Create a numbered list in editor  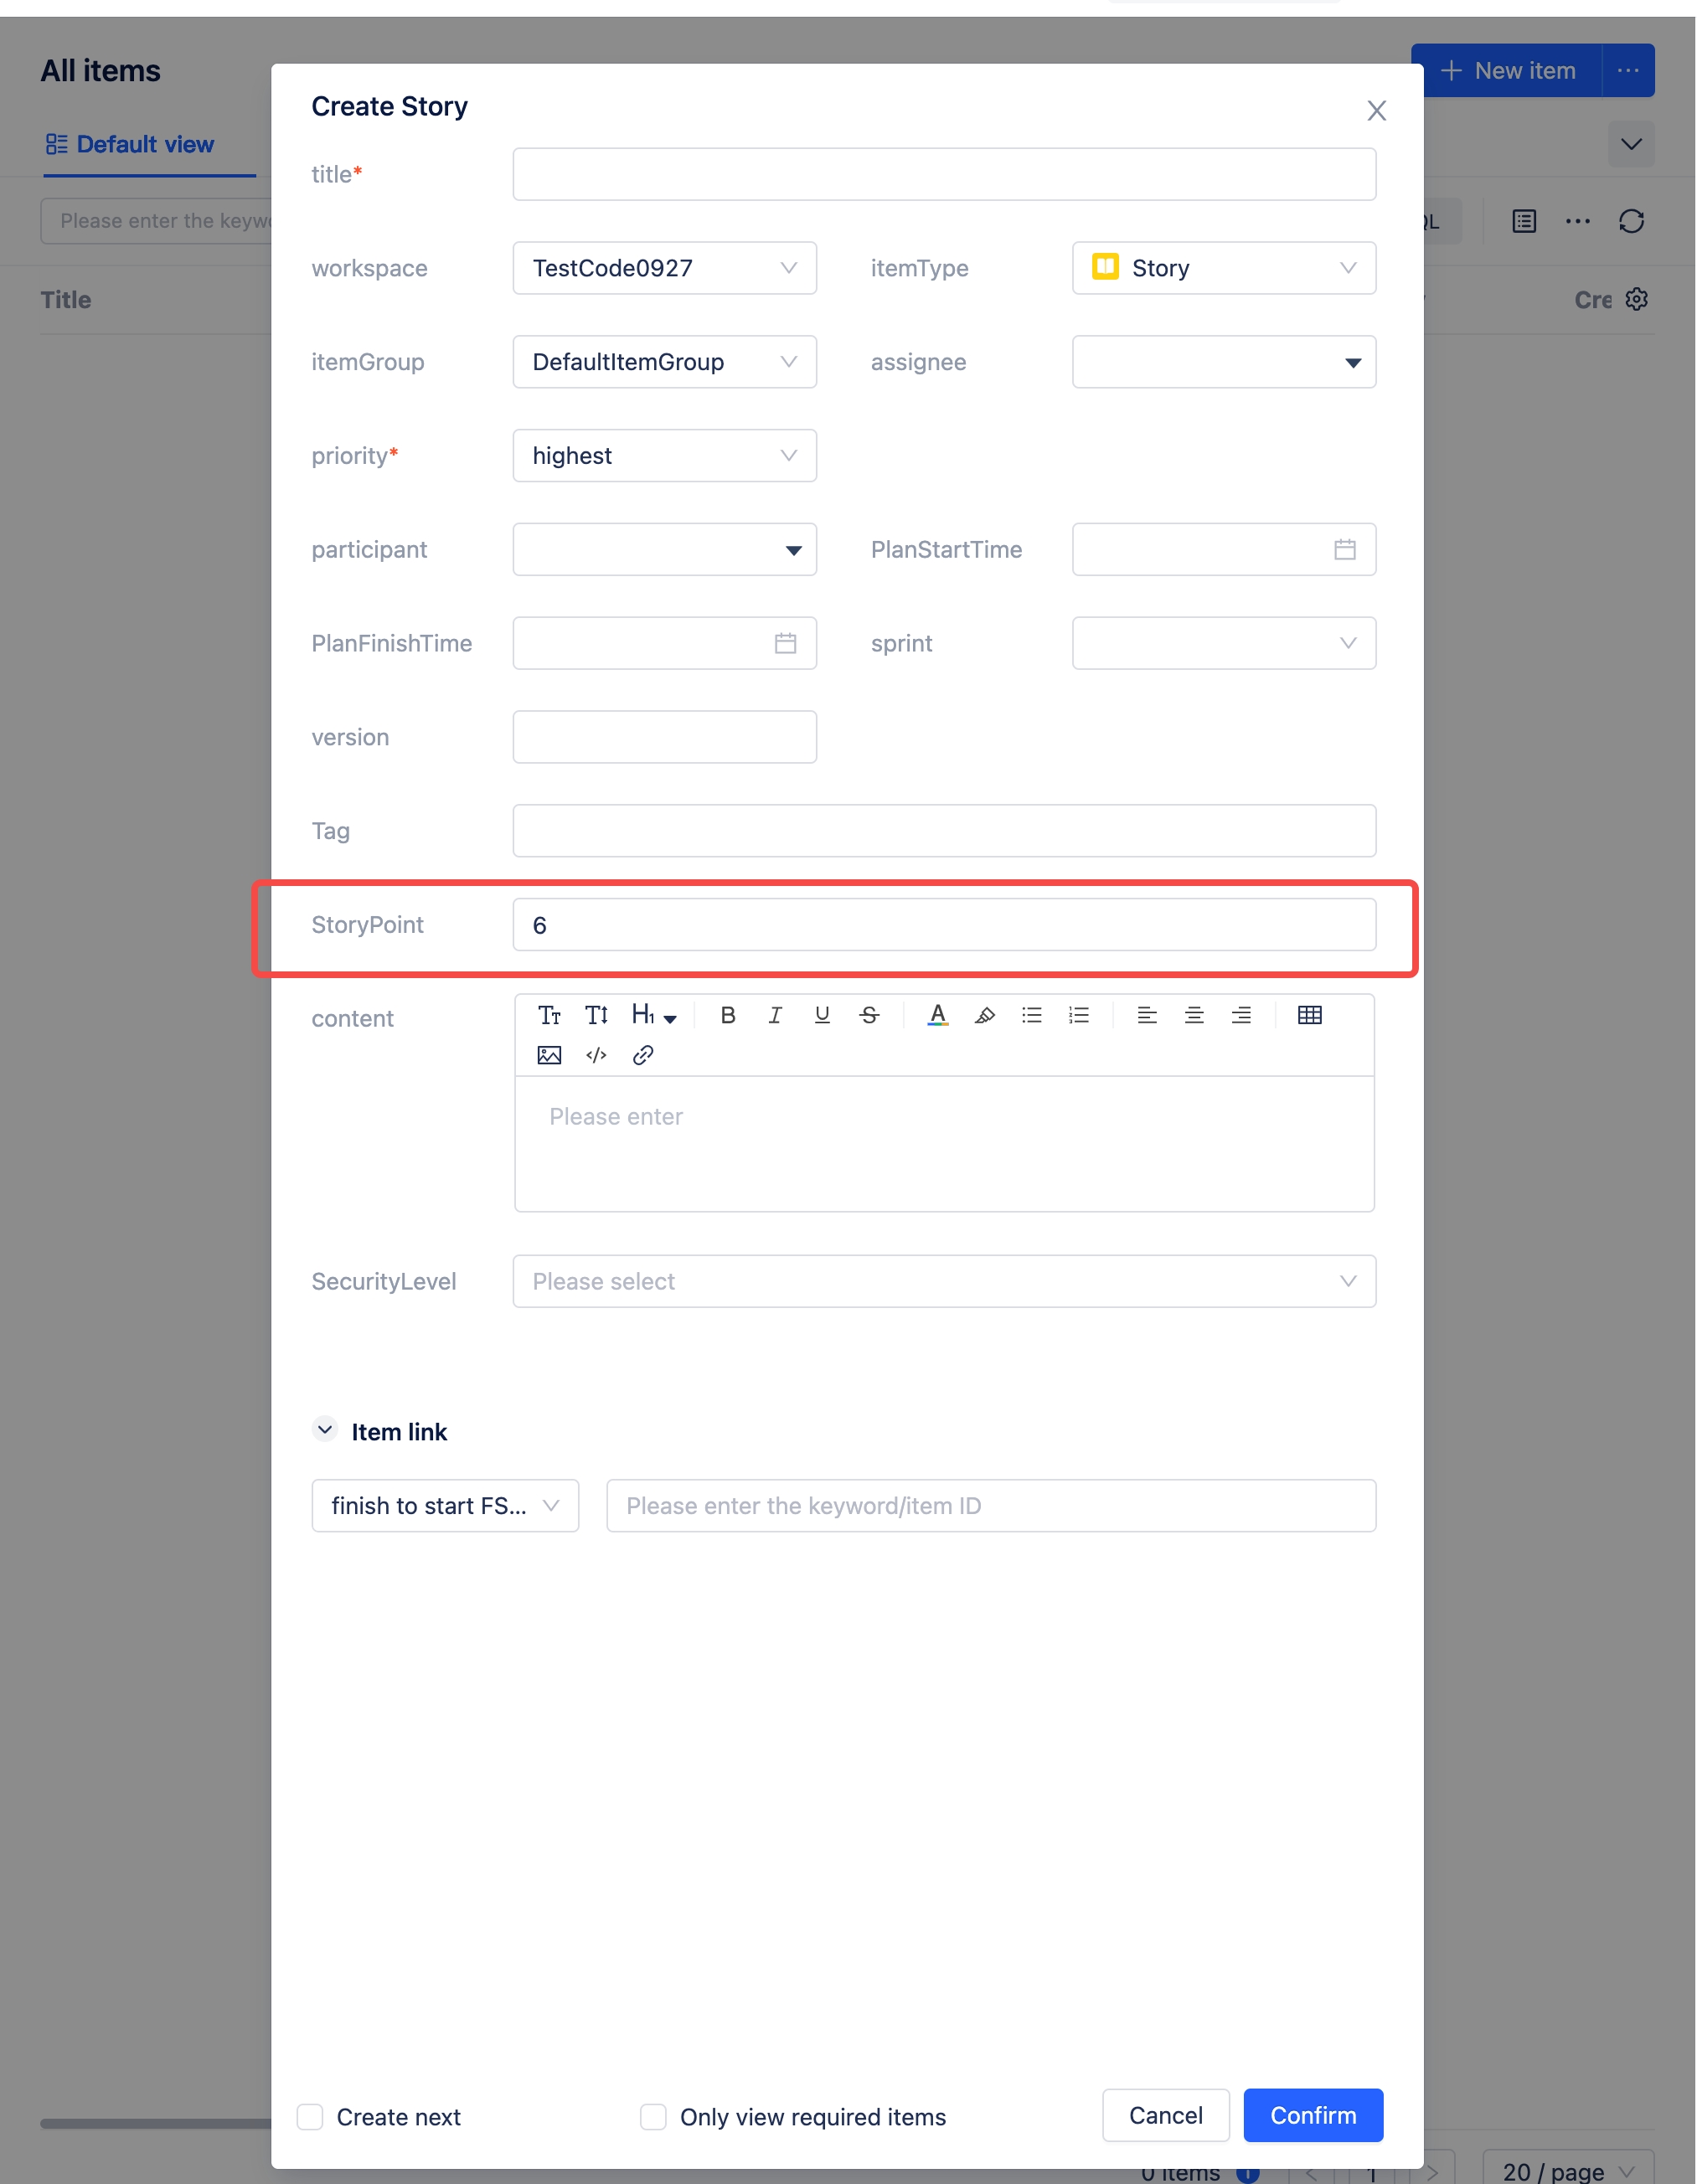[1078, 1015]
